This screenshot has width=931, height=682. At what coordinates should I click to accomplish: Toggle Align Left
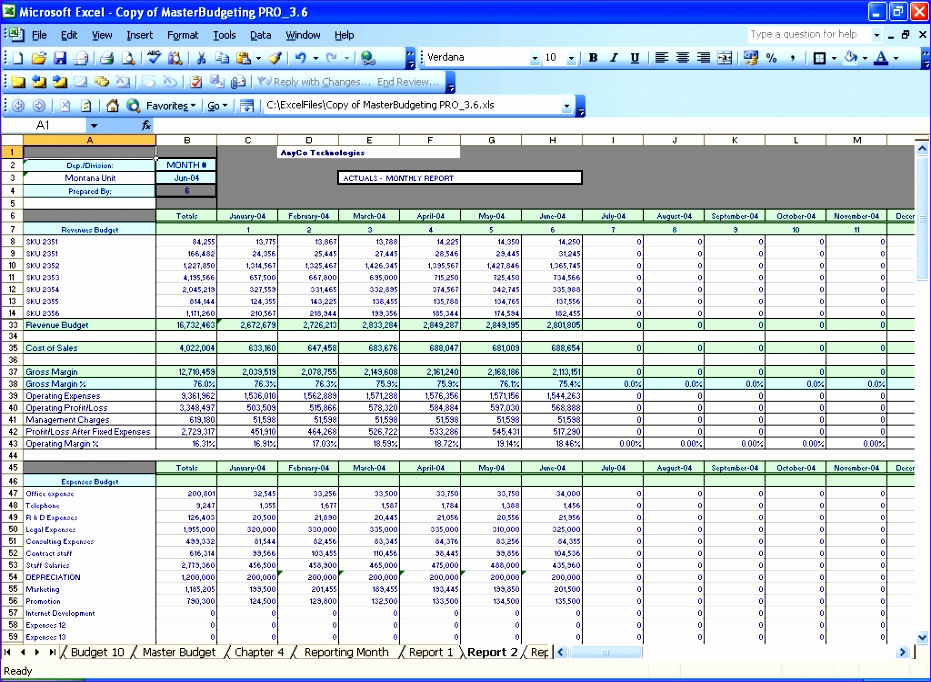coord(661,58)
